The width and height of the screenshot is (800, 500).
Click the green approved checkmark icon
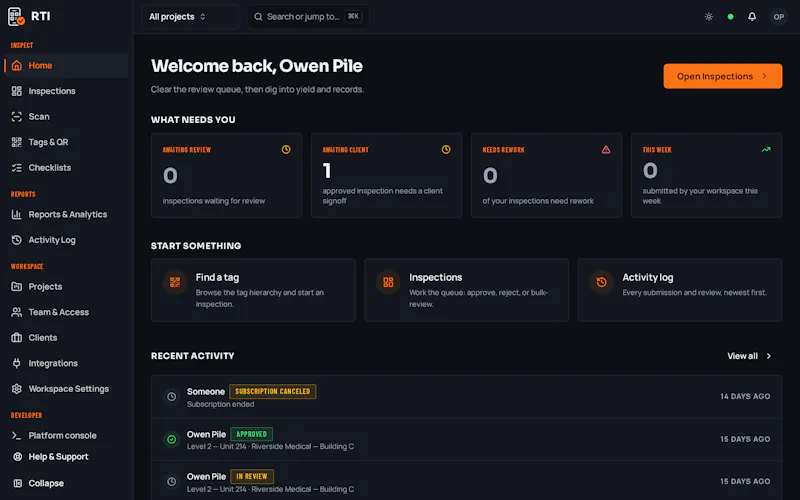172,439
